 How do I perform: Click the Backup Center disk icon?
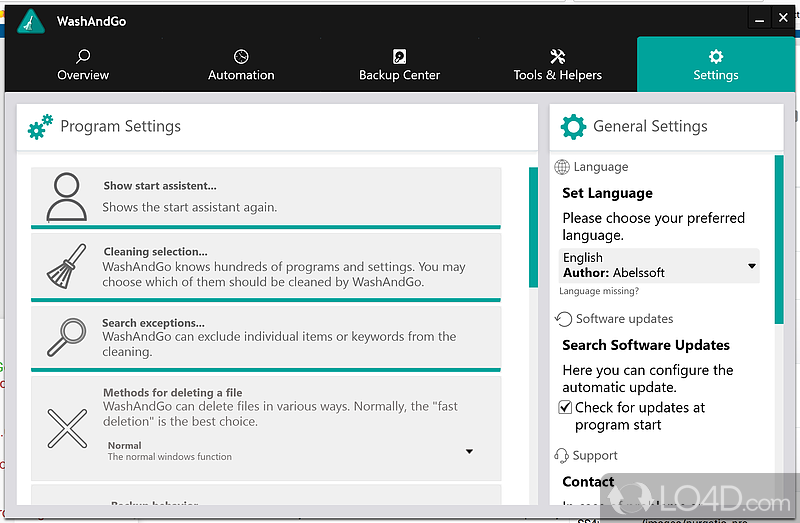pyautogui.click(x=399, y=56)
